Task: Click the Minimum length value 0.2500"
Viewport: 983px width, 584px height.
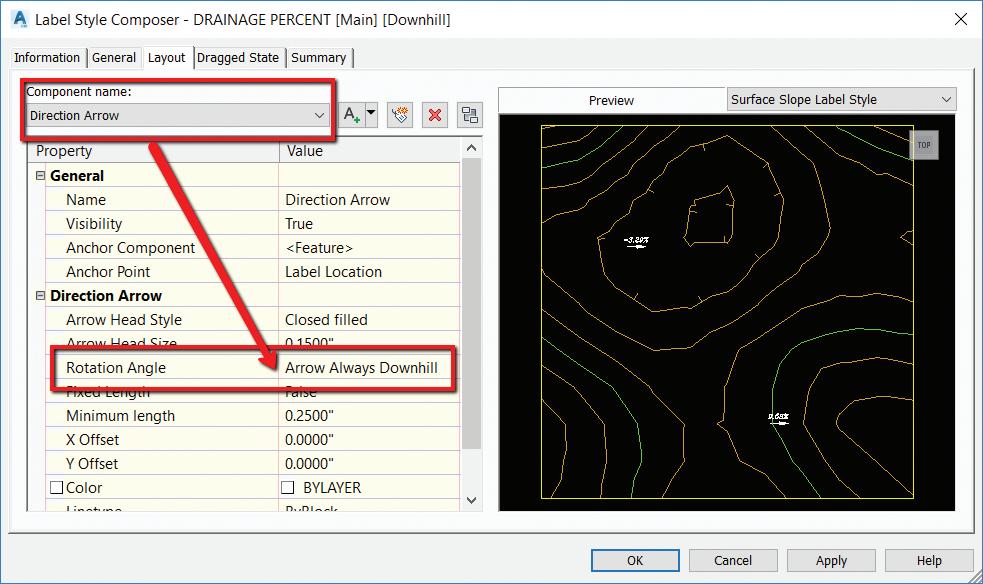Action: point(309,415)
